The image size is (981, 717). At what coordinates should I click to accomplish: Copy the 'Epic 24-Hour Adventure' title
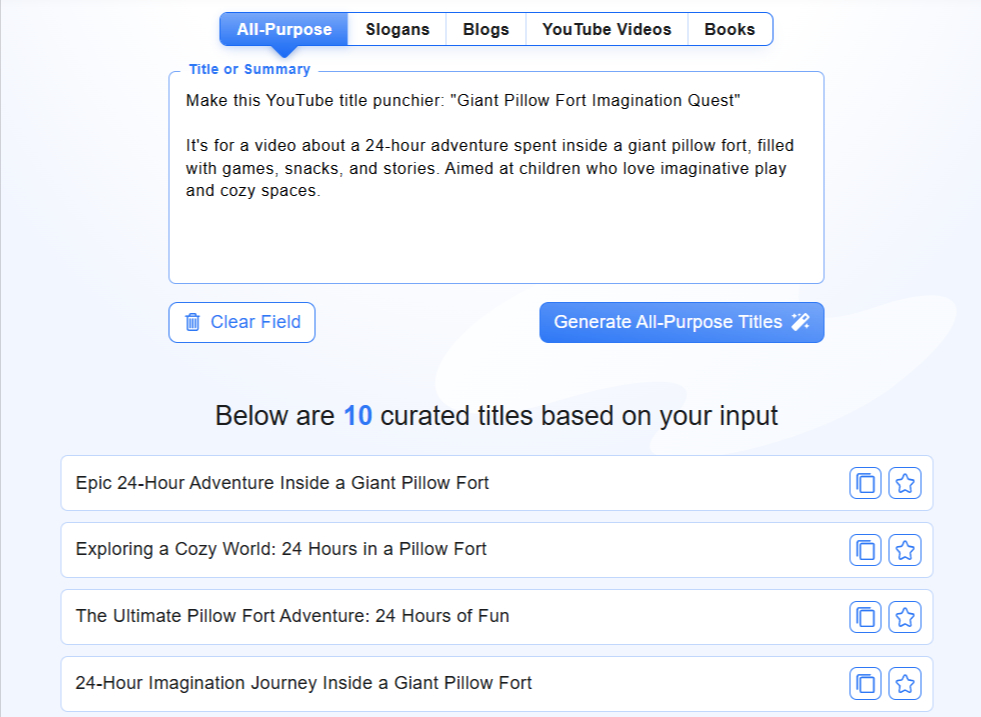click(865, 483)
